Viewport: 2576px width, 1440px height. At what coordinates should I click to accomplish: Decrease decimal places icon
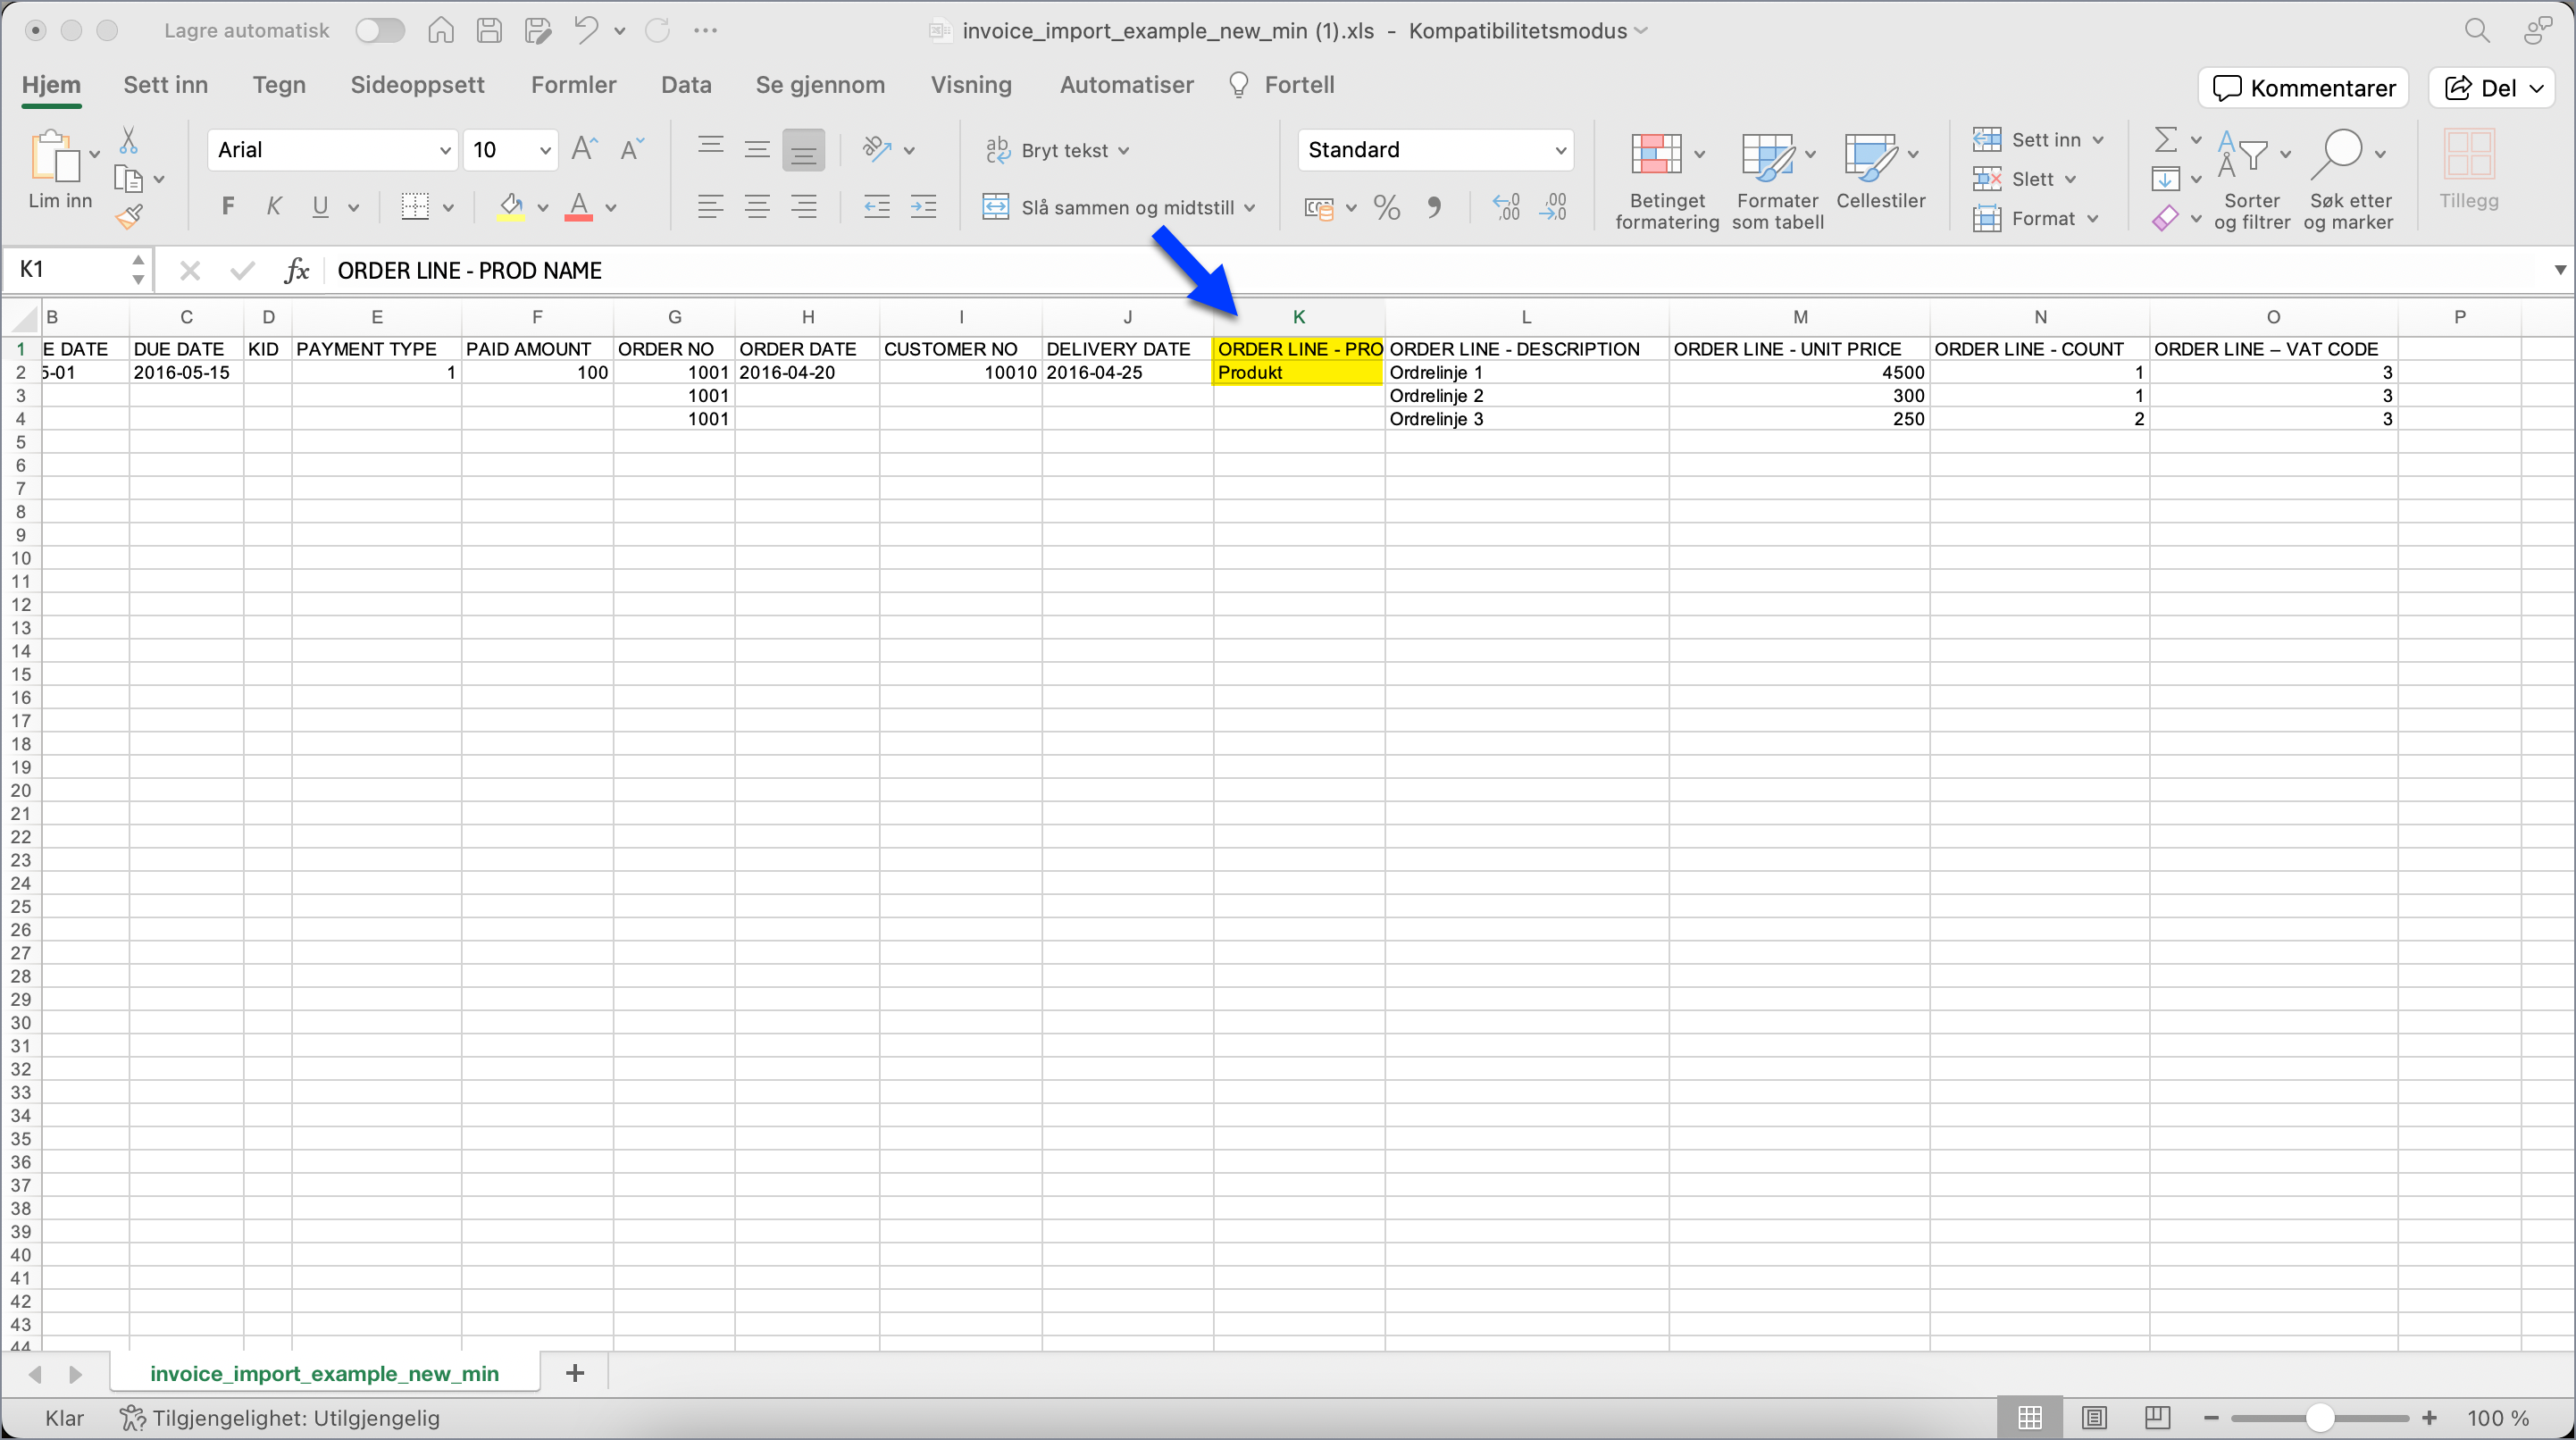tap(1554, 207)
